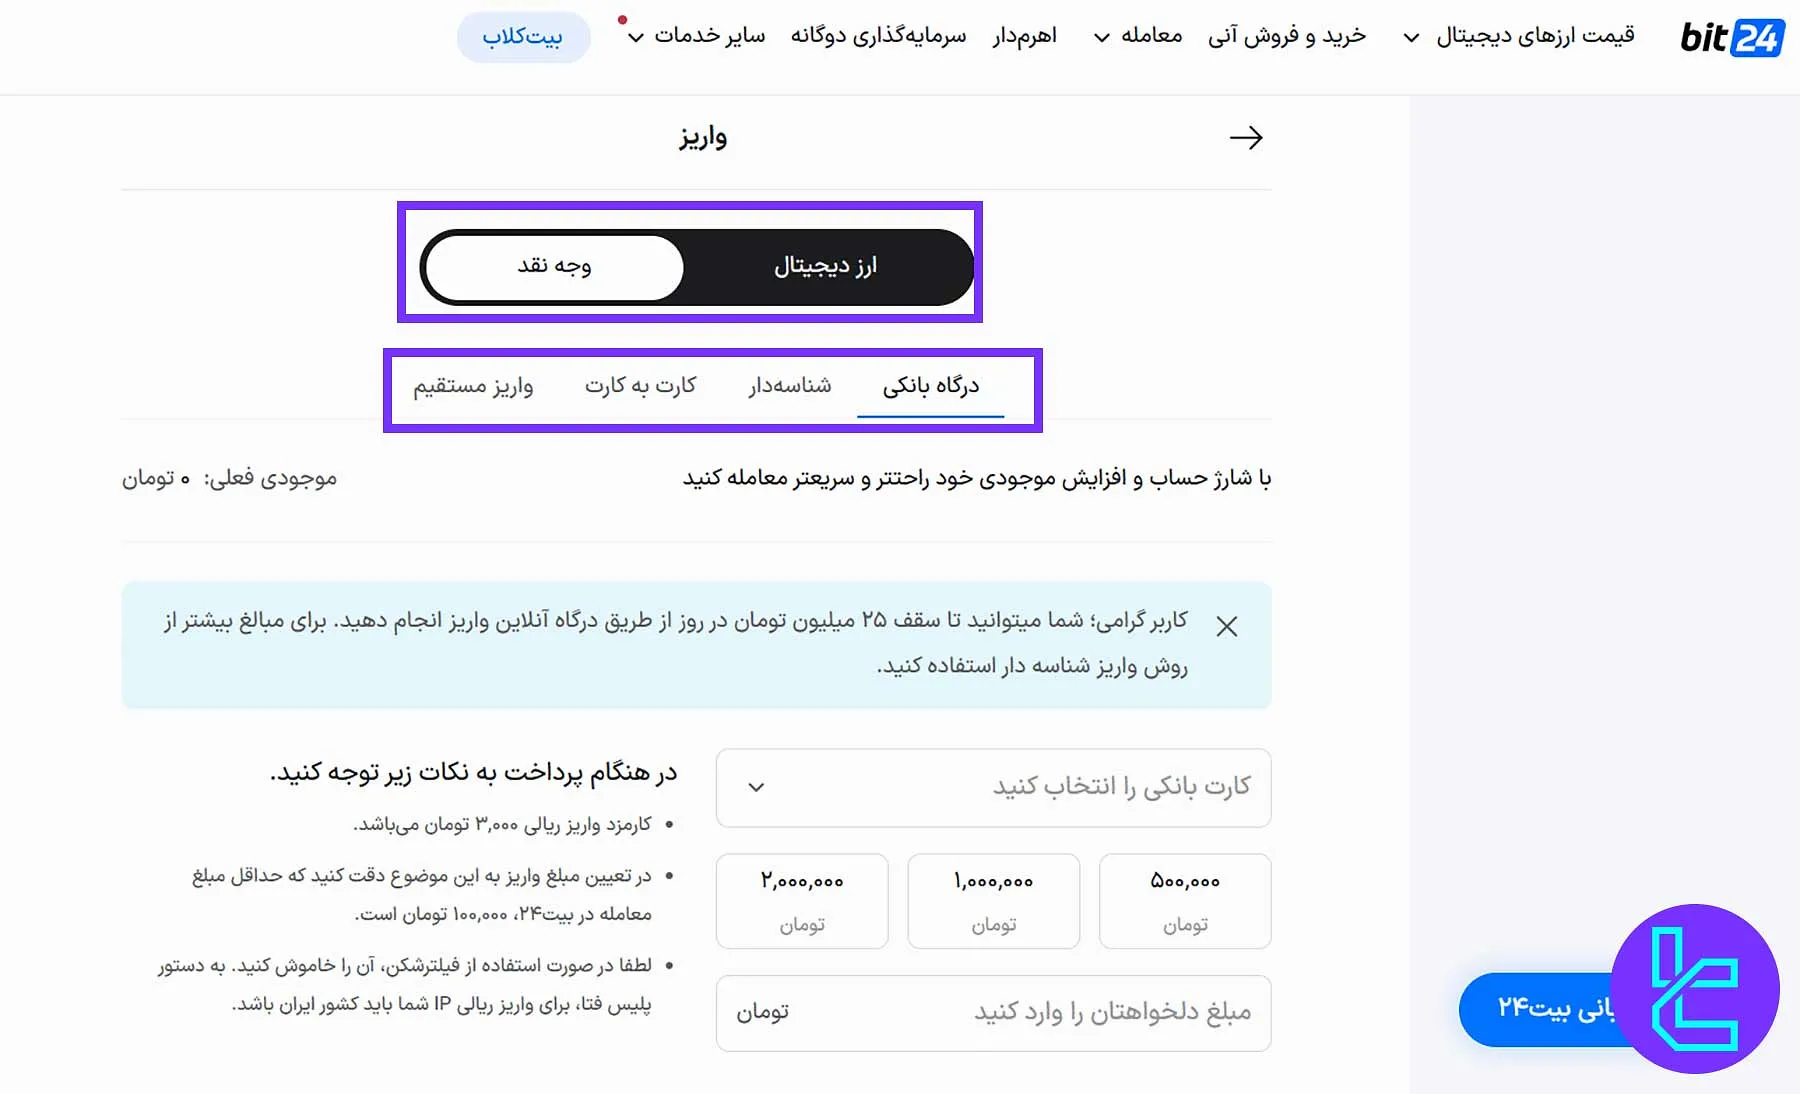Click the اهرم‌دار menu item
The width and height of the screenshot is (1800, 1094).
click(x=1024, y=36)
